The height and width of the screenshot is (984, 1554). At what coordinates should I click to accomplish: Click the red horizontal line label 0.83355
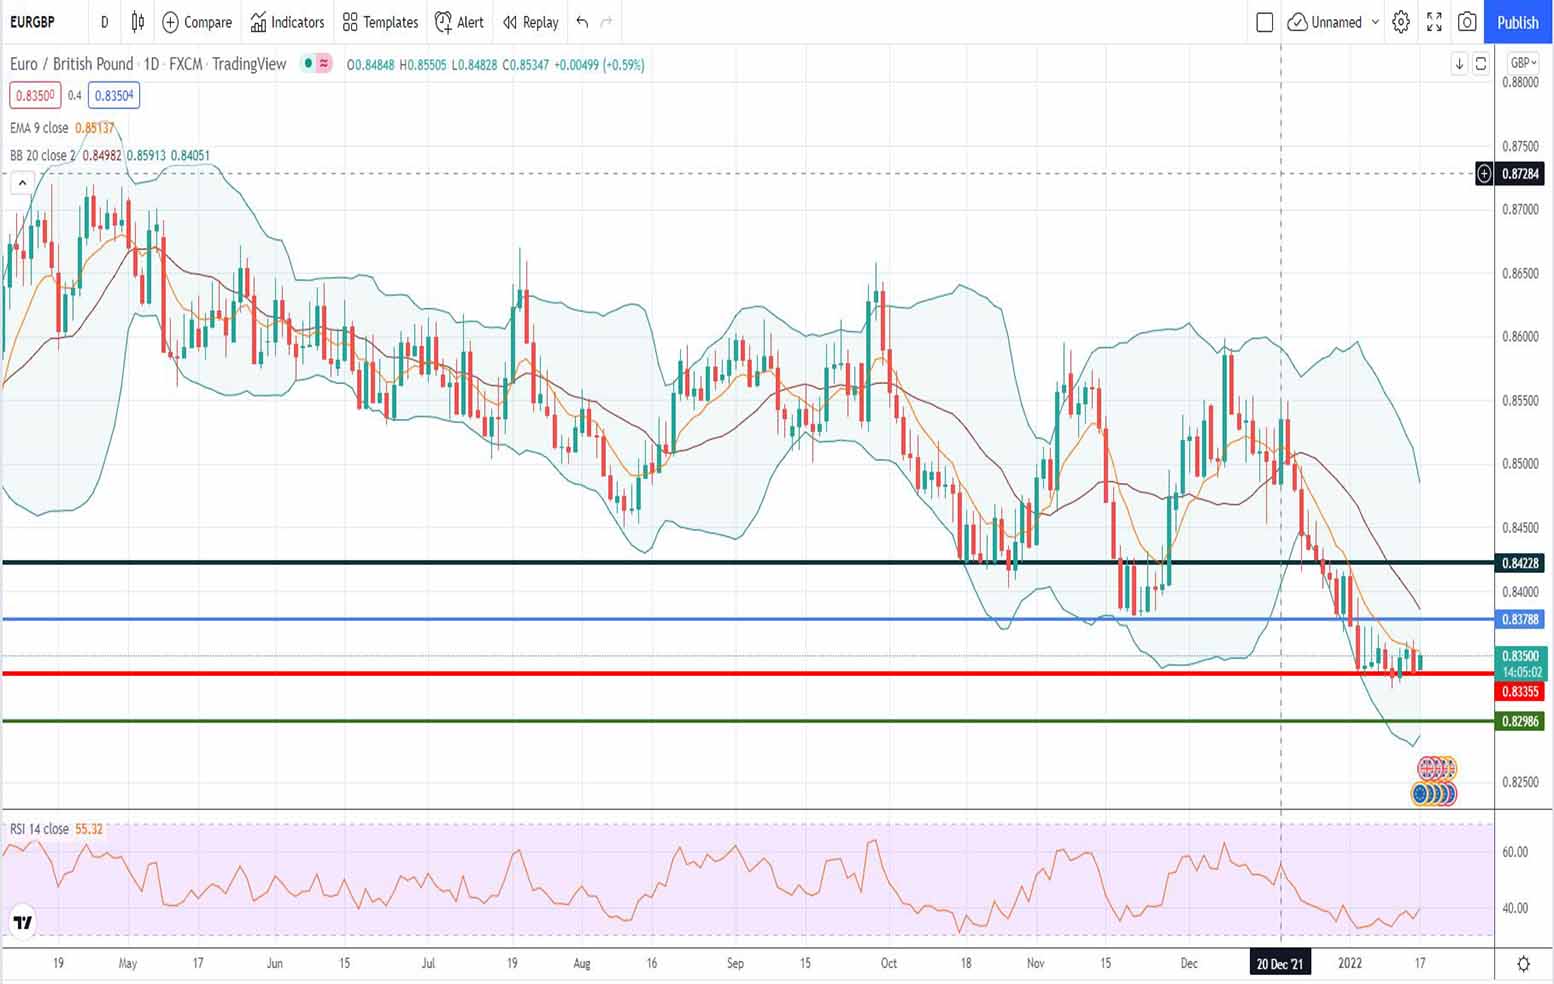(1520, 692)
